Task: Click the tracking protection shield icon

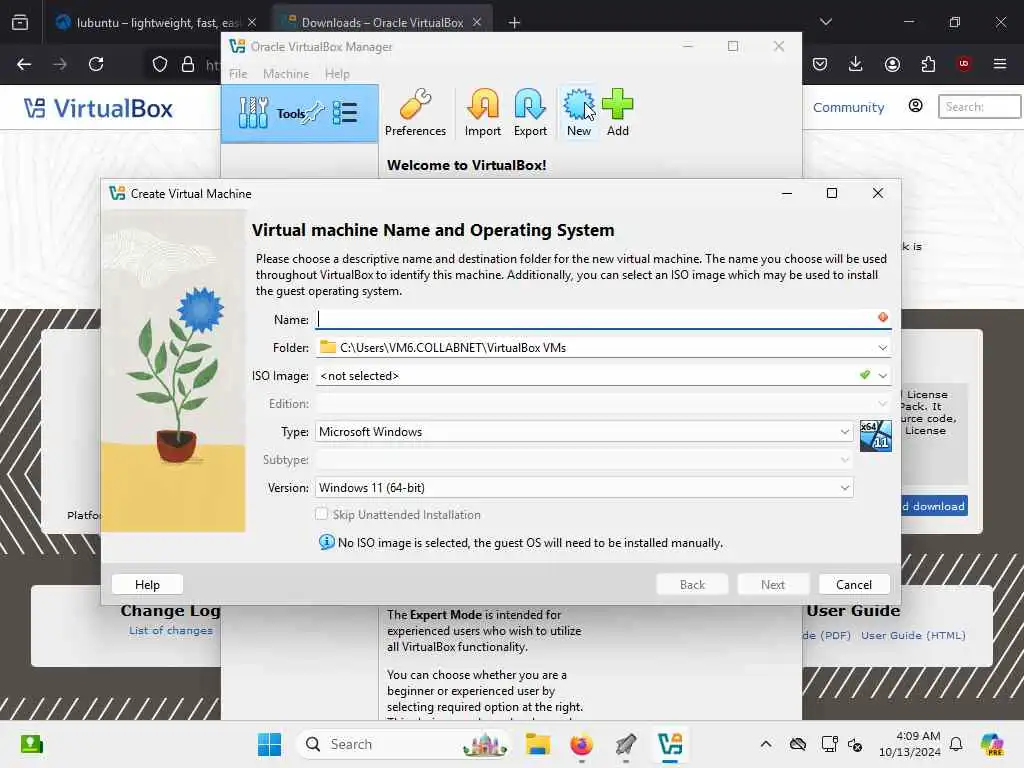Action: 160,64
